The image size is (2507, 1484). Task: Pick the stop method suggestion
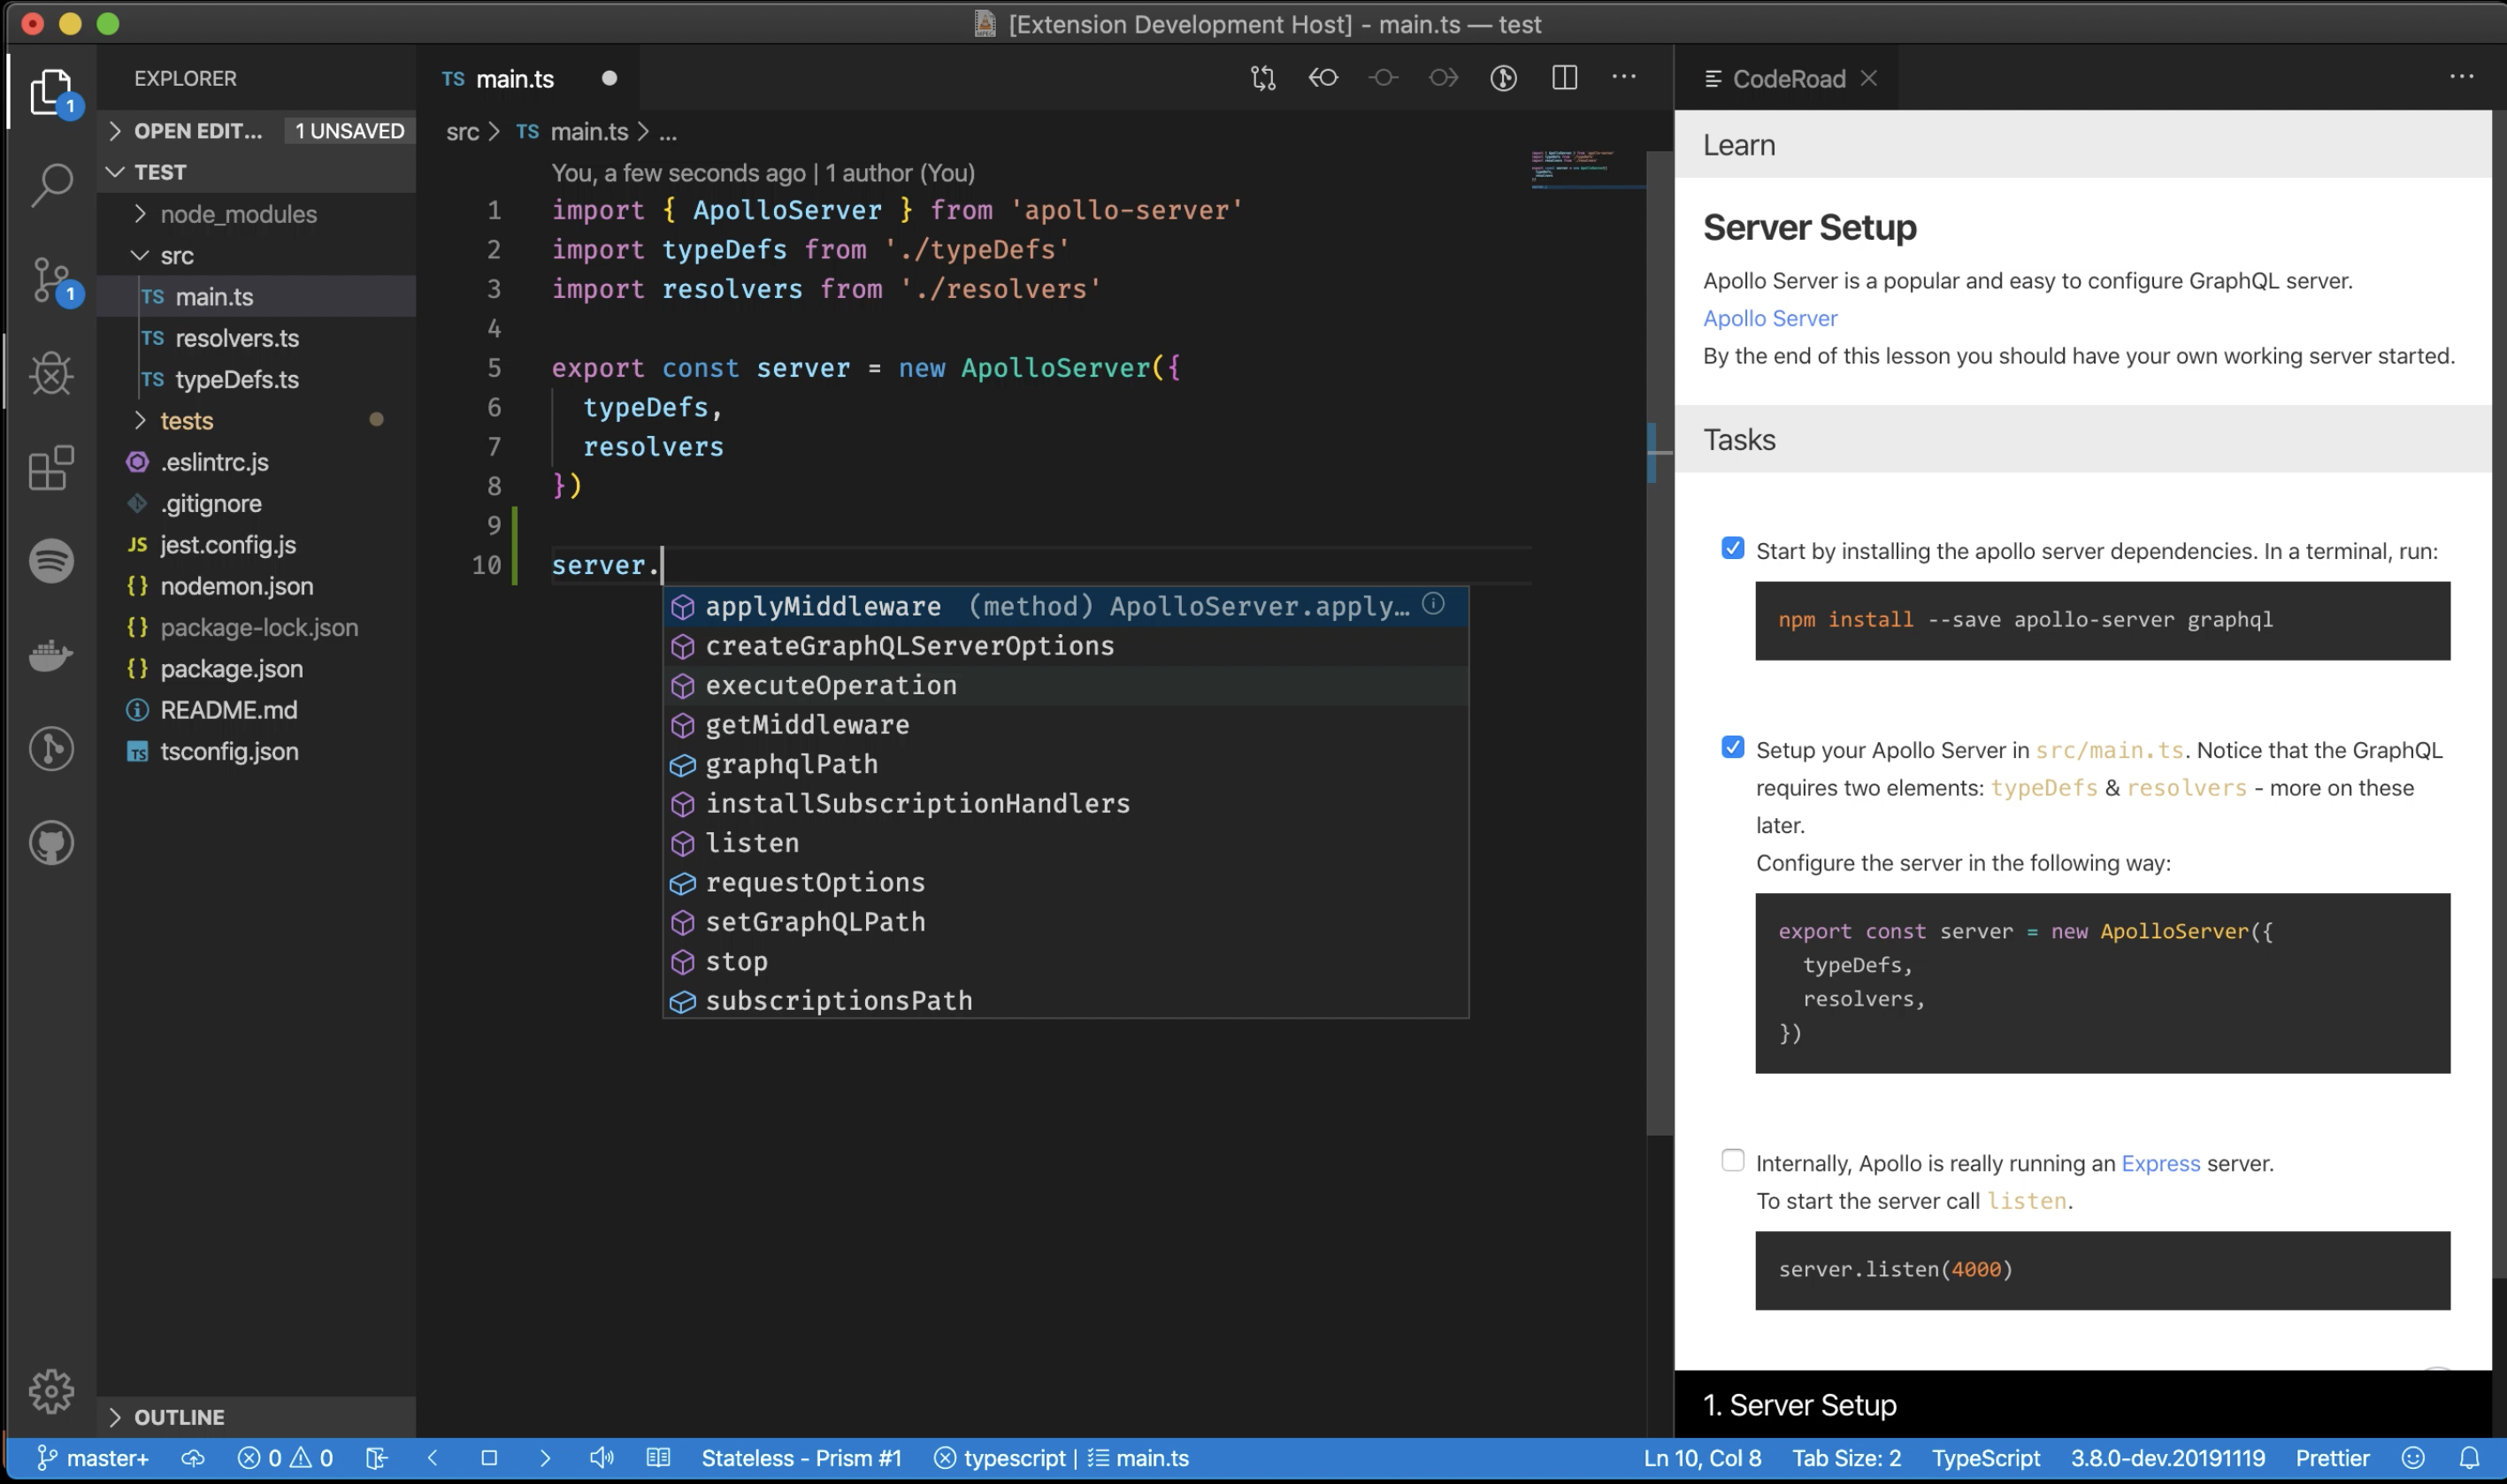pyautogui.click(x=1066, y=961)
